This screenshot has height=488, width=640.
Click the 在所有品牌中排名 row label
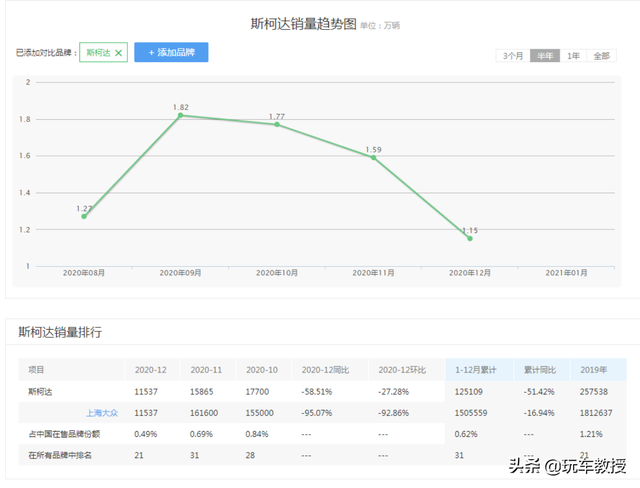point(60,455)
